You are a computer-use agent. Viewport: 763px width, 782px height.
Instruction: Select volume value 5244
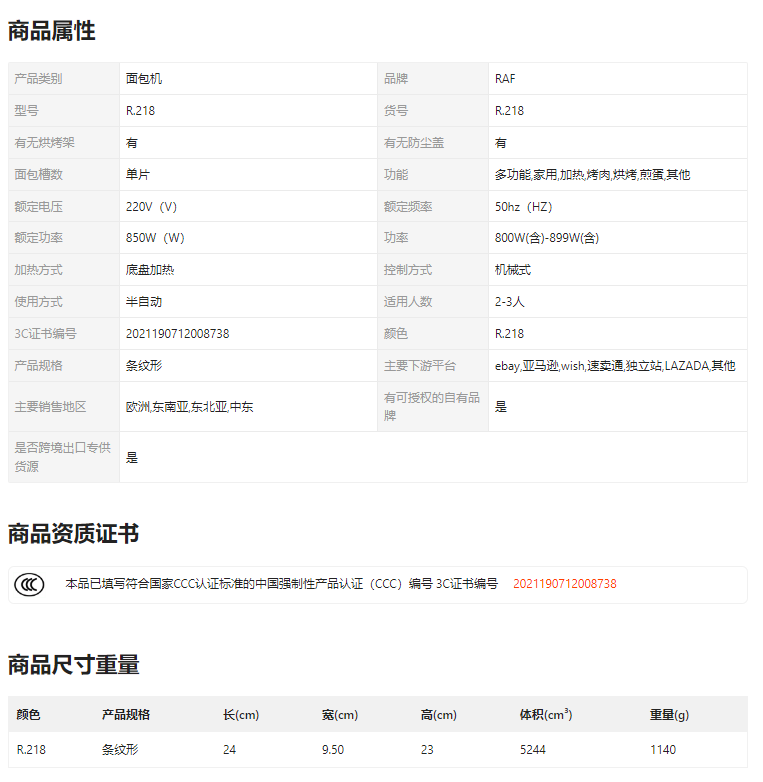[x=533, y=750]
